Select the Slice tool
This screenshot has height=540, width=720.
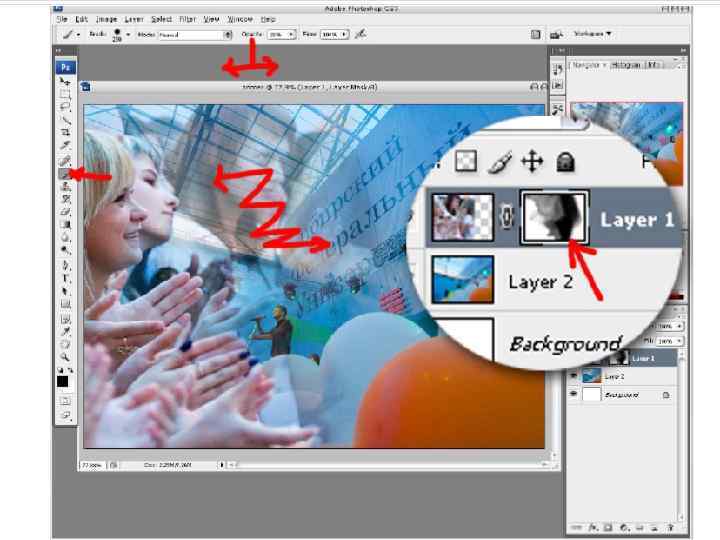[65, 145]
